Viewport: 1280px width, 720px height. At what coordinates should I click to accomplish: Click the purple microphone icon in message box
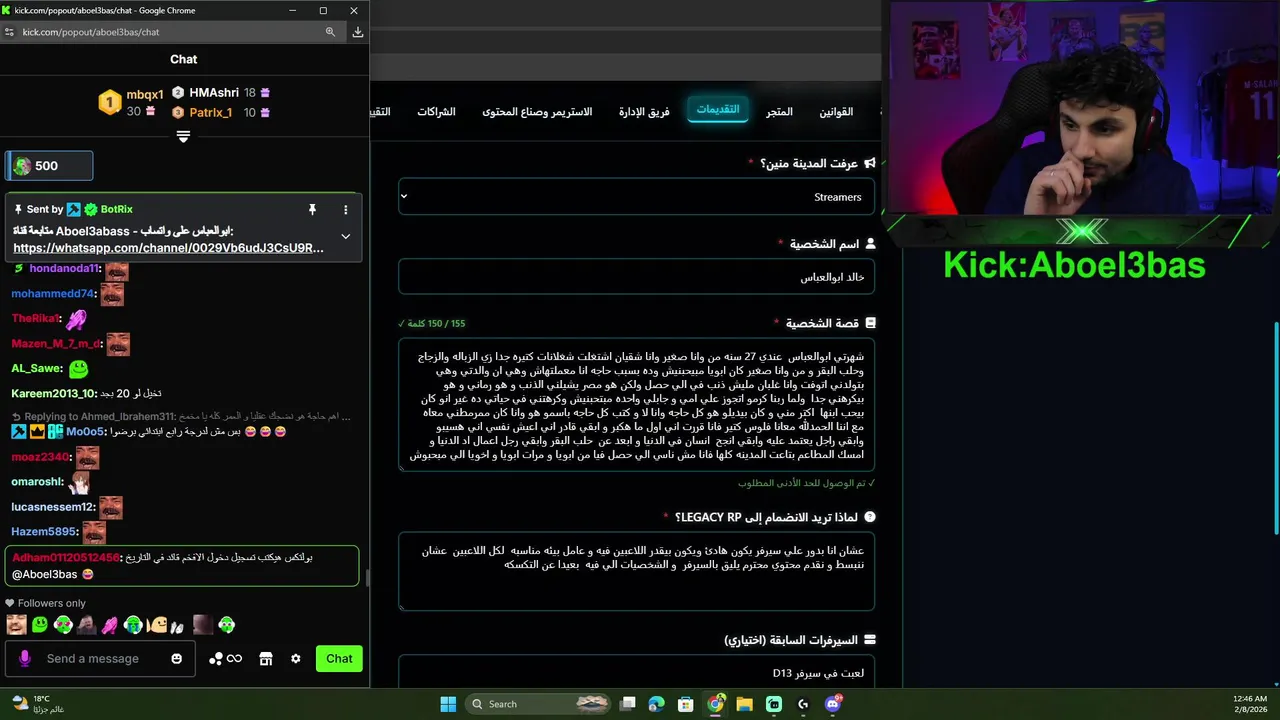[25, 658]
